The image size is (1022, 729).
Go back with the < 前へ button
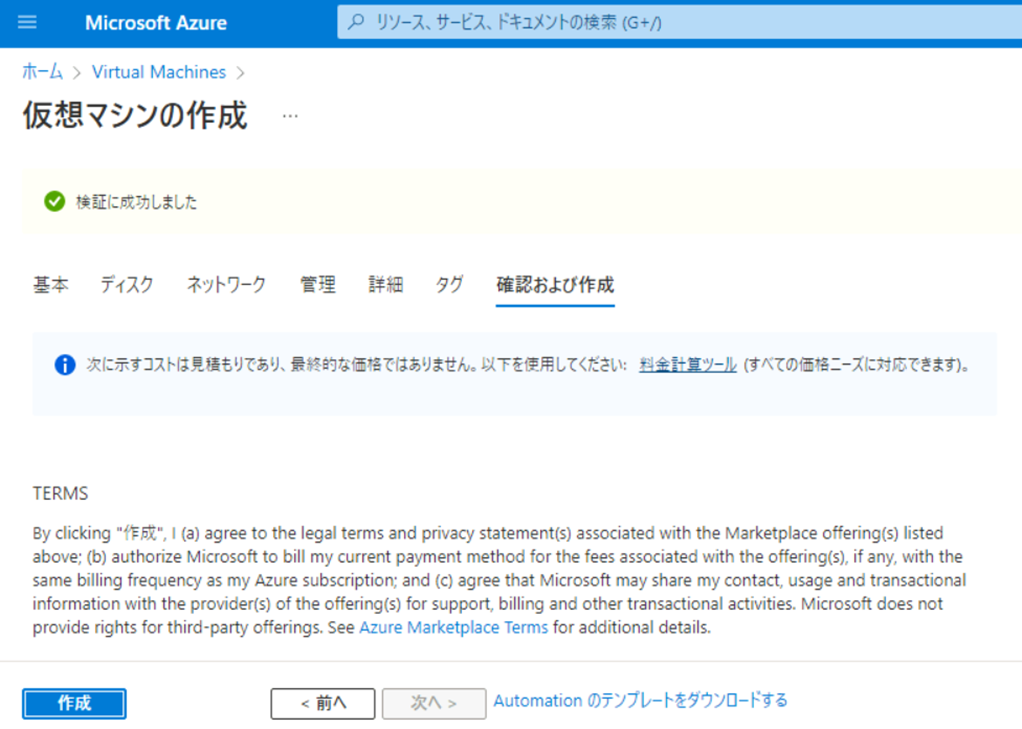323,704
